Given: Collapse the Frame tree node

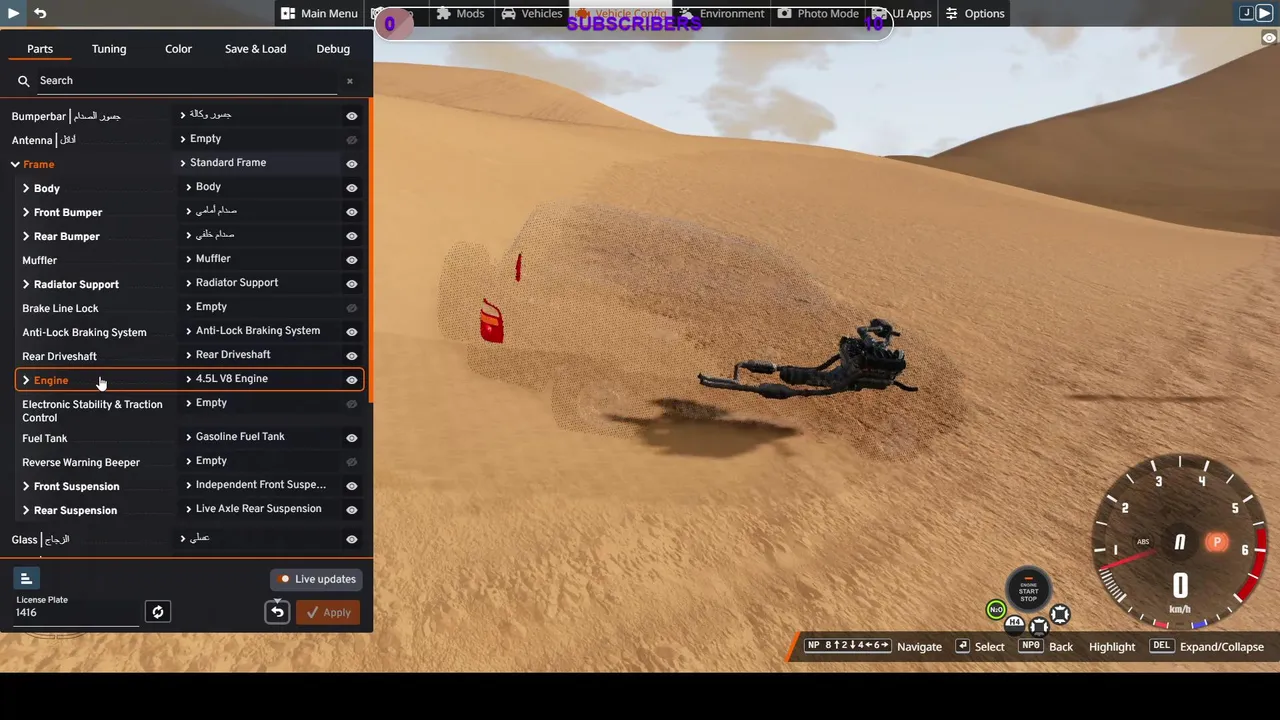Looking at the screenshot, I should (x=15, y=164).
